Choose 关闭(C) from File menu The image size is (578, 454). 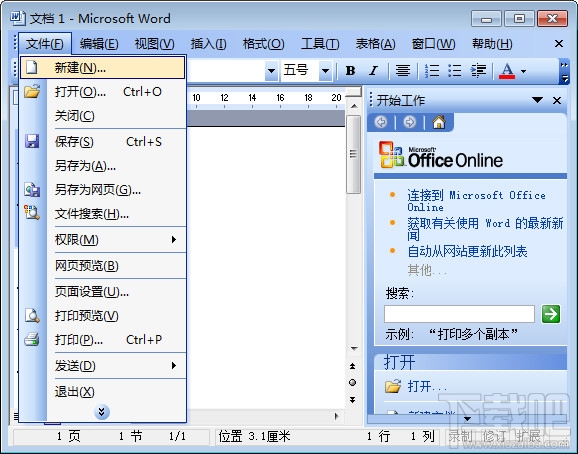coord(102,116)
